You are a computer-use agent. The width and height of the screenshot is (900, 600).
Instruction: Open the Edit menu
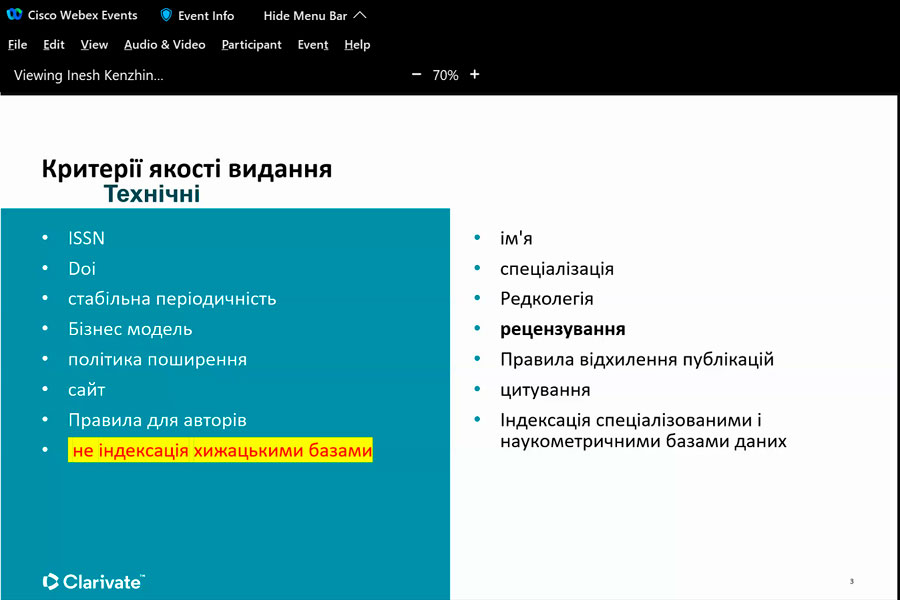coord(53,45)
